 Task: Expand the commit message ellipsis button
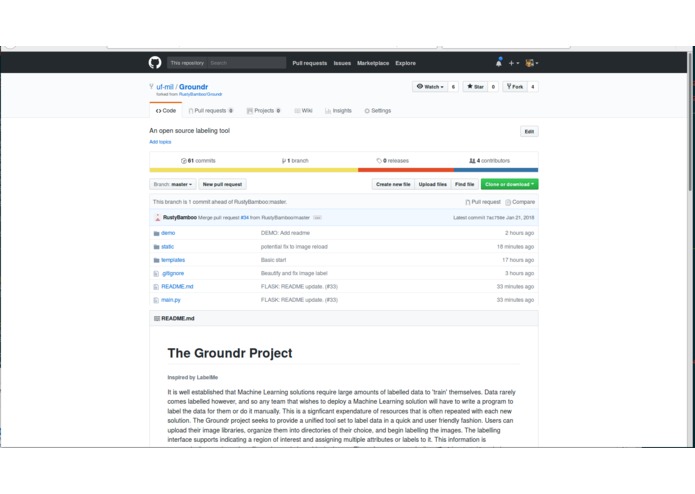coord(317,218)
